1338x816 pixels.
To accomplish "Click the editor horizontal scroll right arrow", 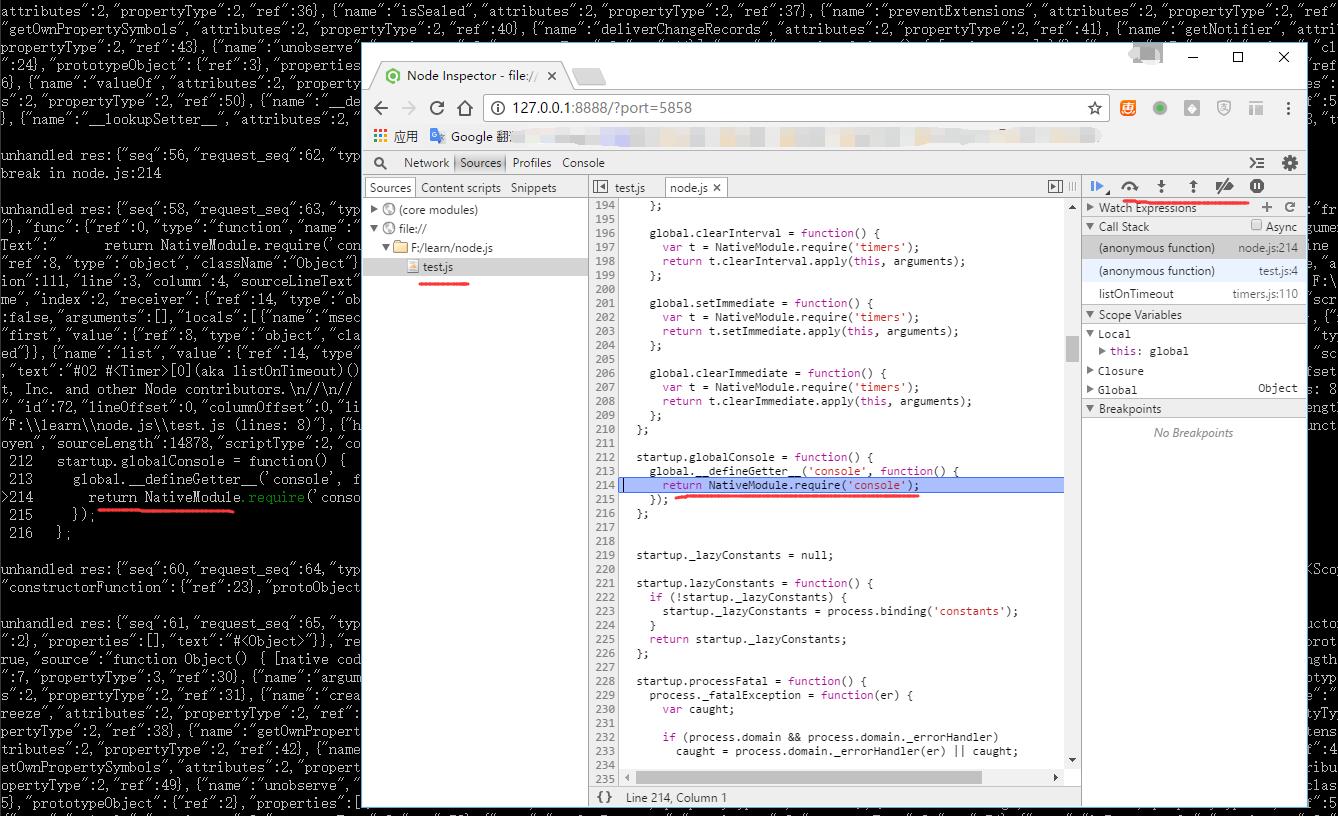I will coord(1055,777).
